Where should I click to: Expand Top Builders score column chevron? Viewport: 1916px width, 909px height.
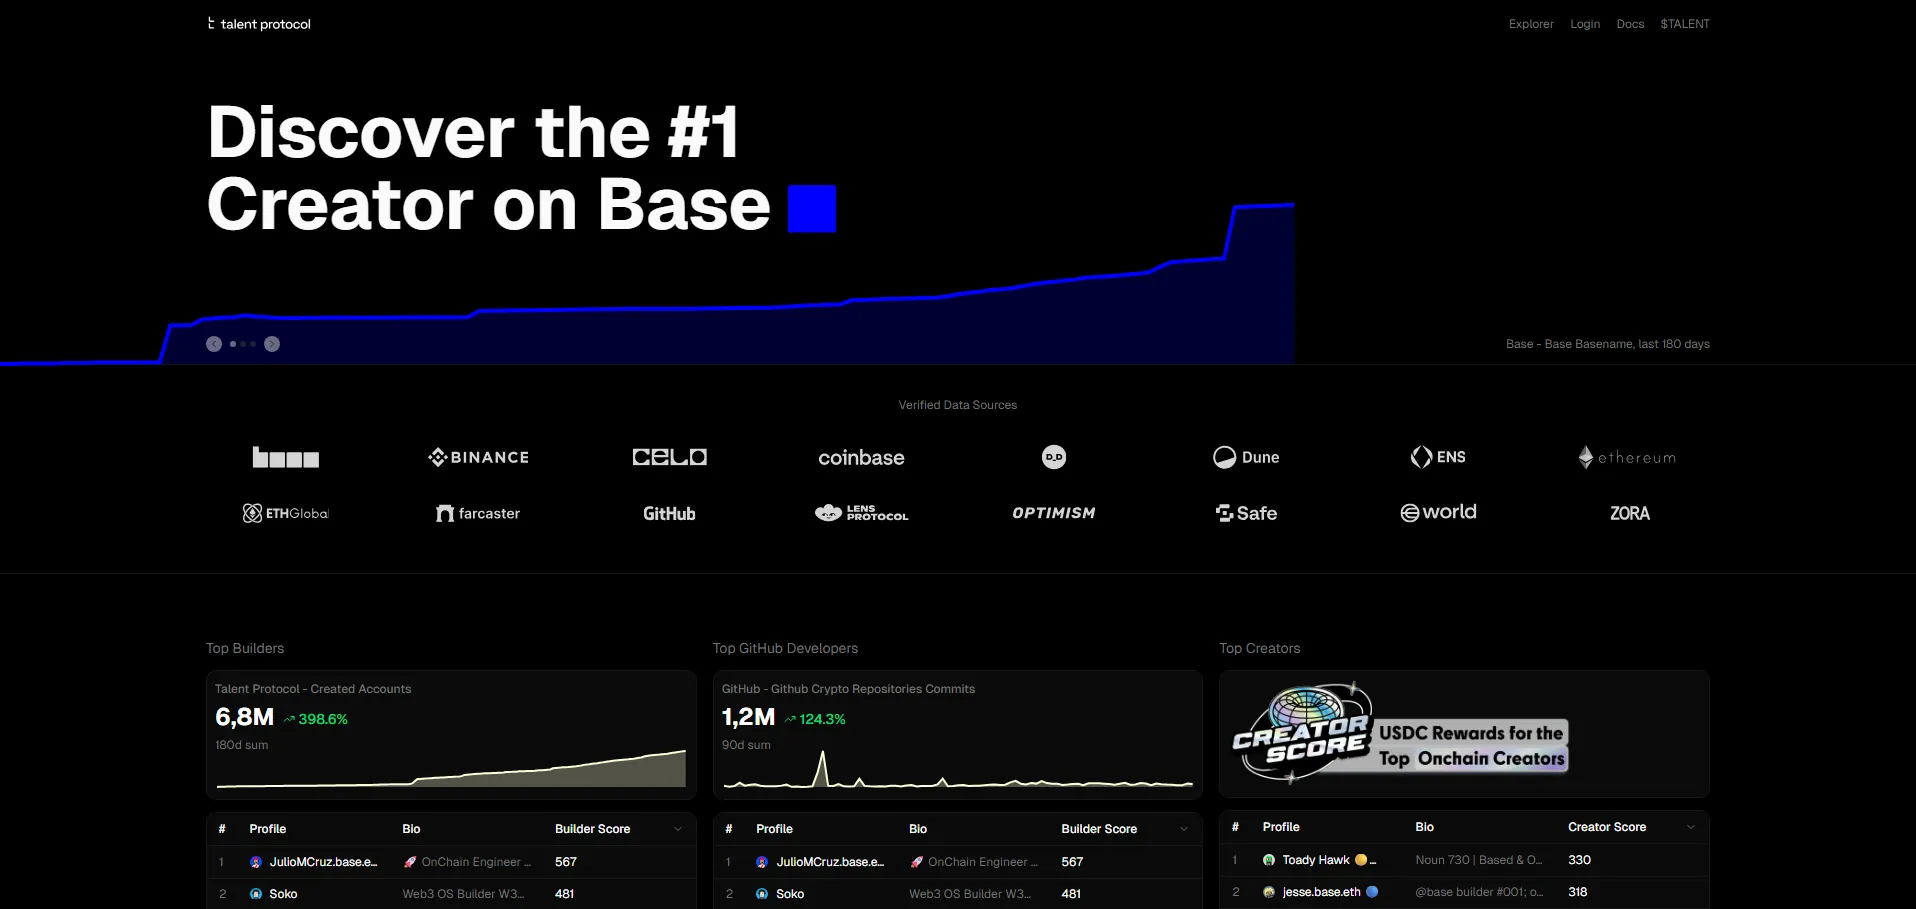click(678, 829)
